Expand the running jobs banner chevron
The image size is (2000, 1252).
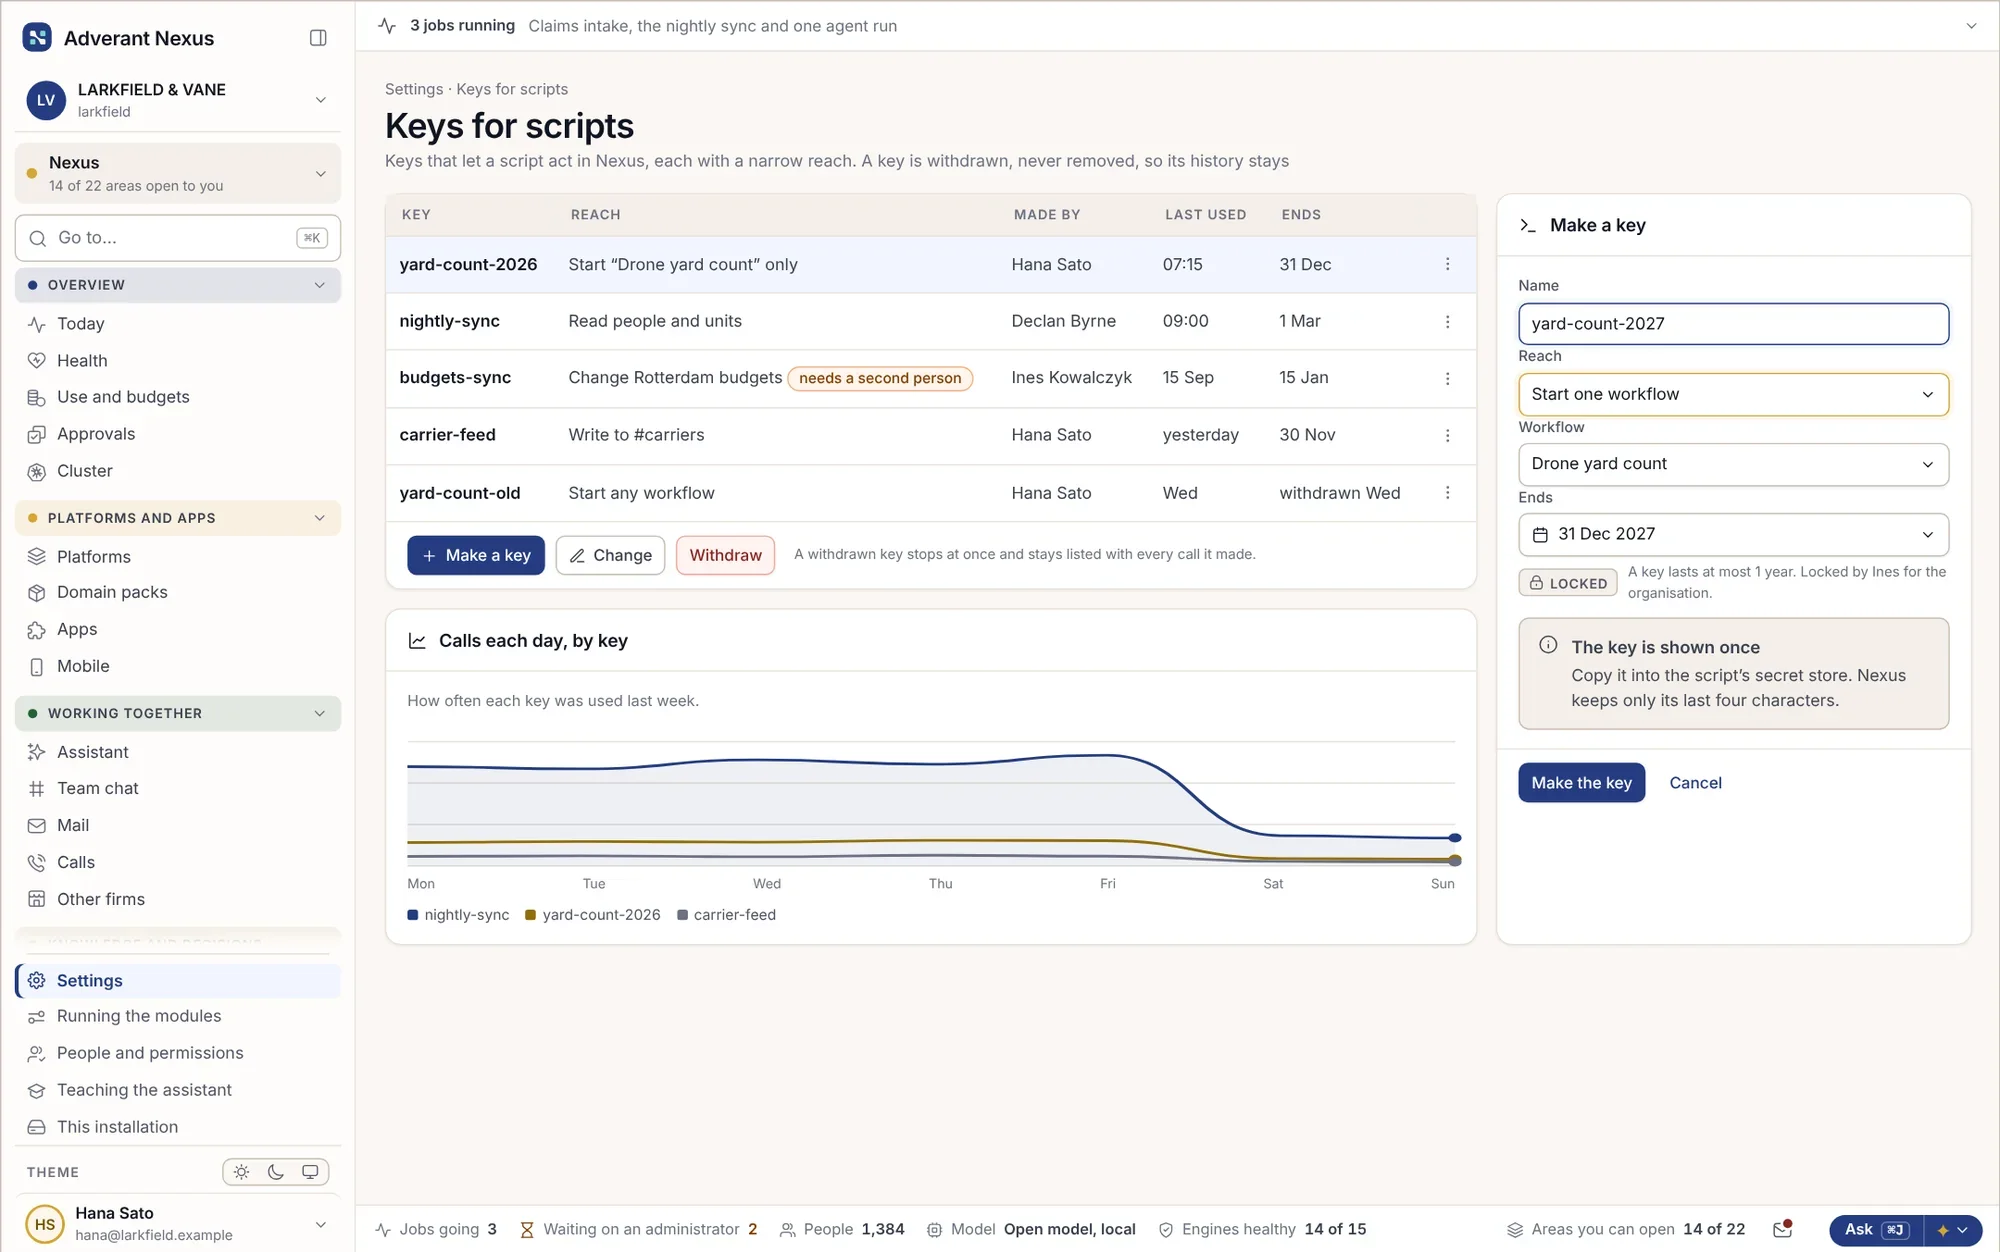[x=1971, y=26]
